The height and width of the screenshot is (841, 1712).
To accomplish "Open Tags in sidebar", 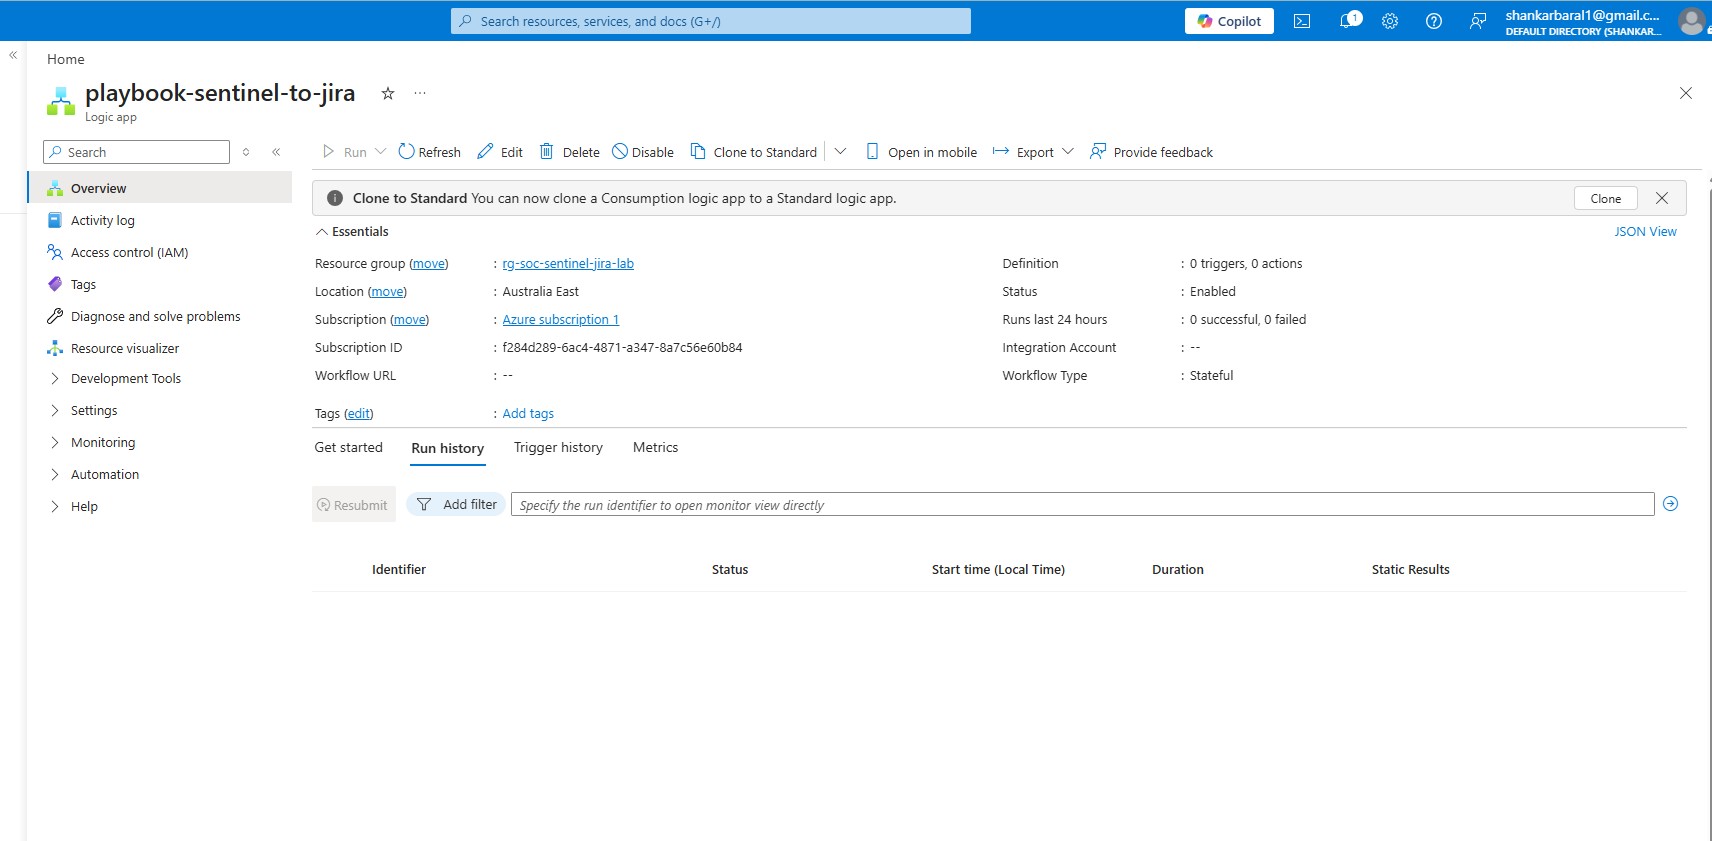I will [x=83, y=284].
